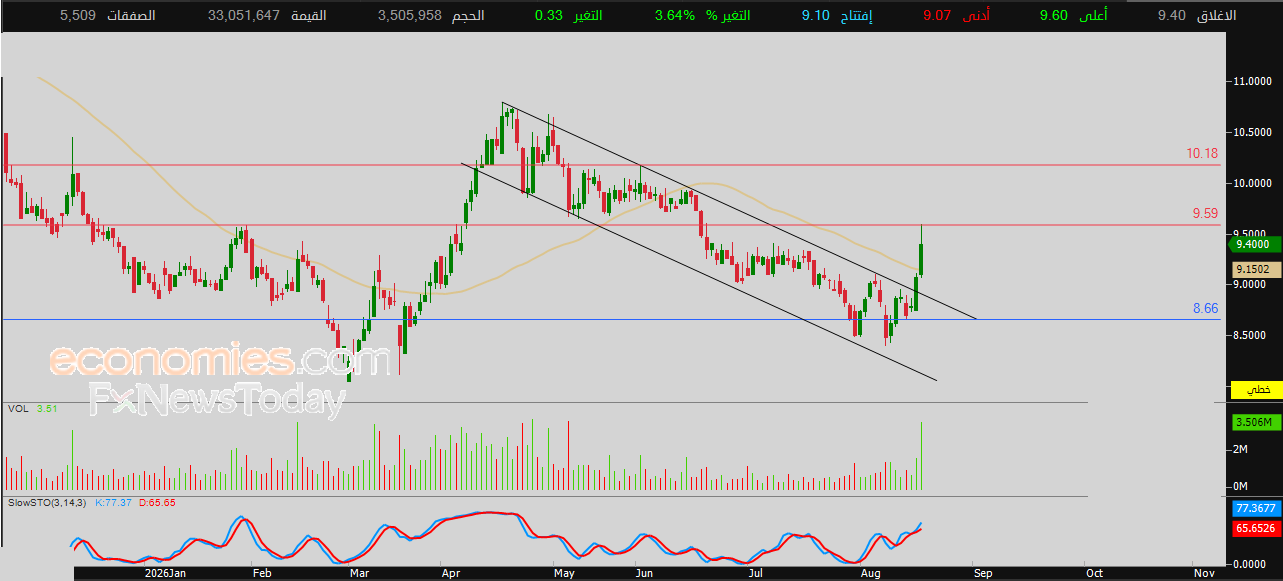Click the FxNewsToday watermark logo
Screen dimensions: 1283x581
[x=217, y=401]
